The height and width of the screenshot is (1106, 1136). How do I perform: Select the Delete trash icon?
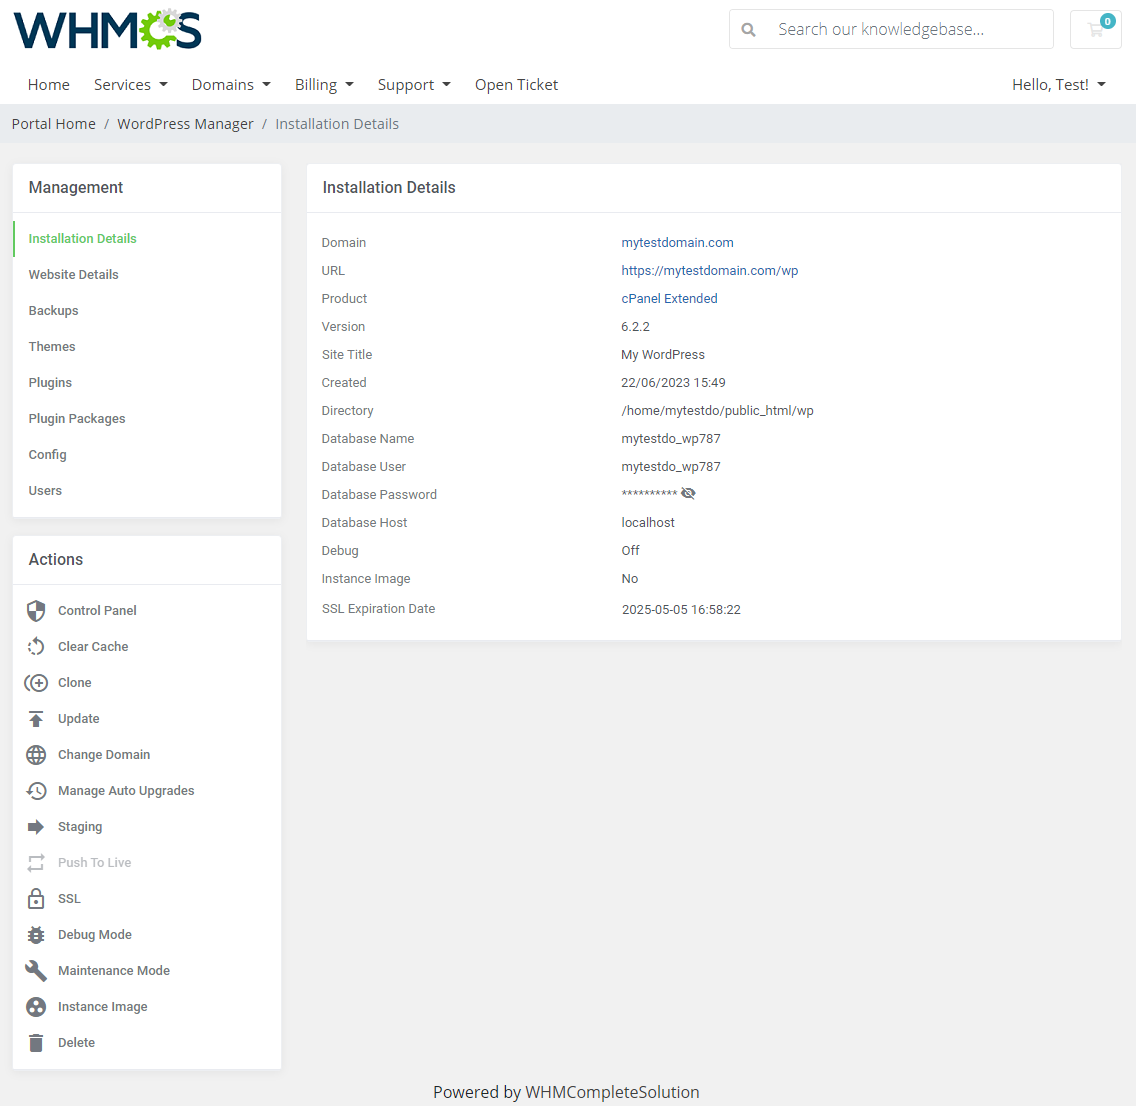point(36,1042)
